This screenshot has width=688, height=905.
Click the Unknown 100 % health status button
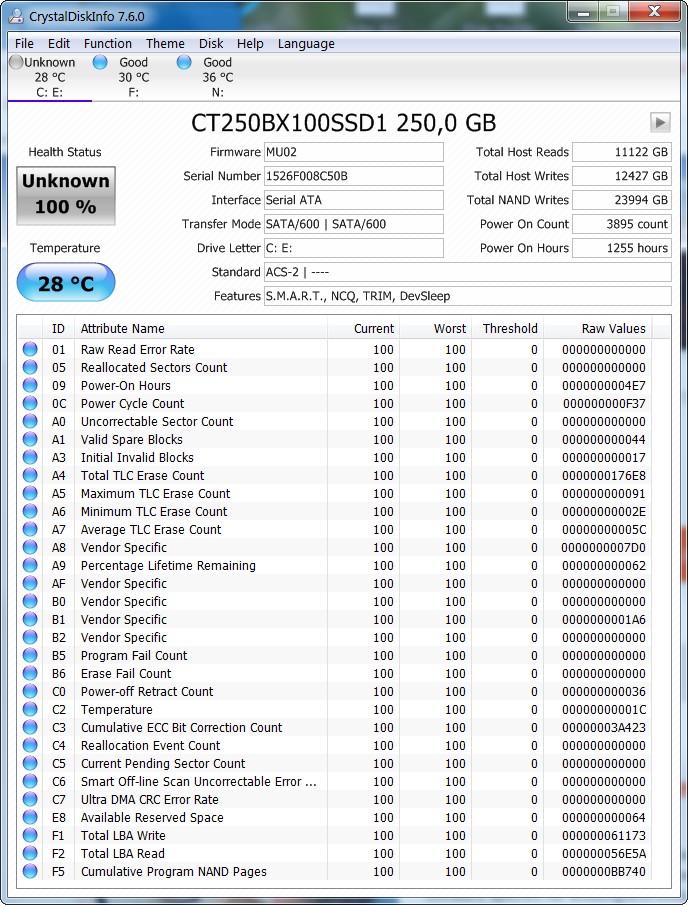pyautogui.click(x=66, y=195)
